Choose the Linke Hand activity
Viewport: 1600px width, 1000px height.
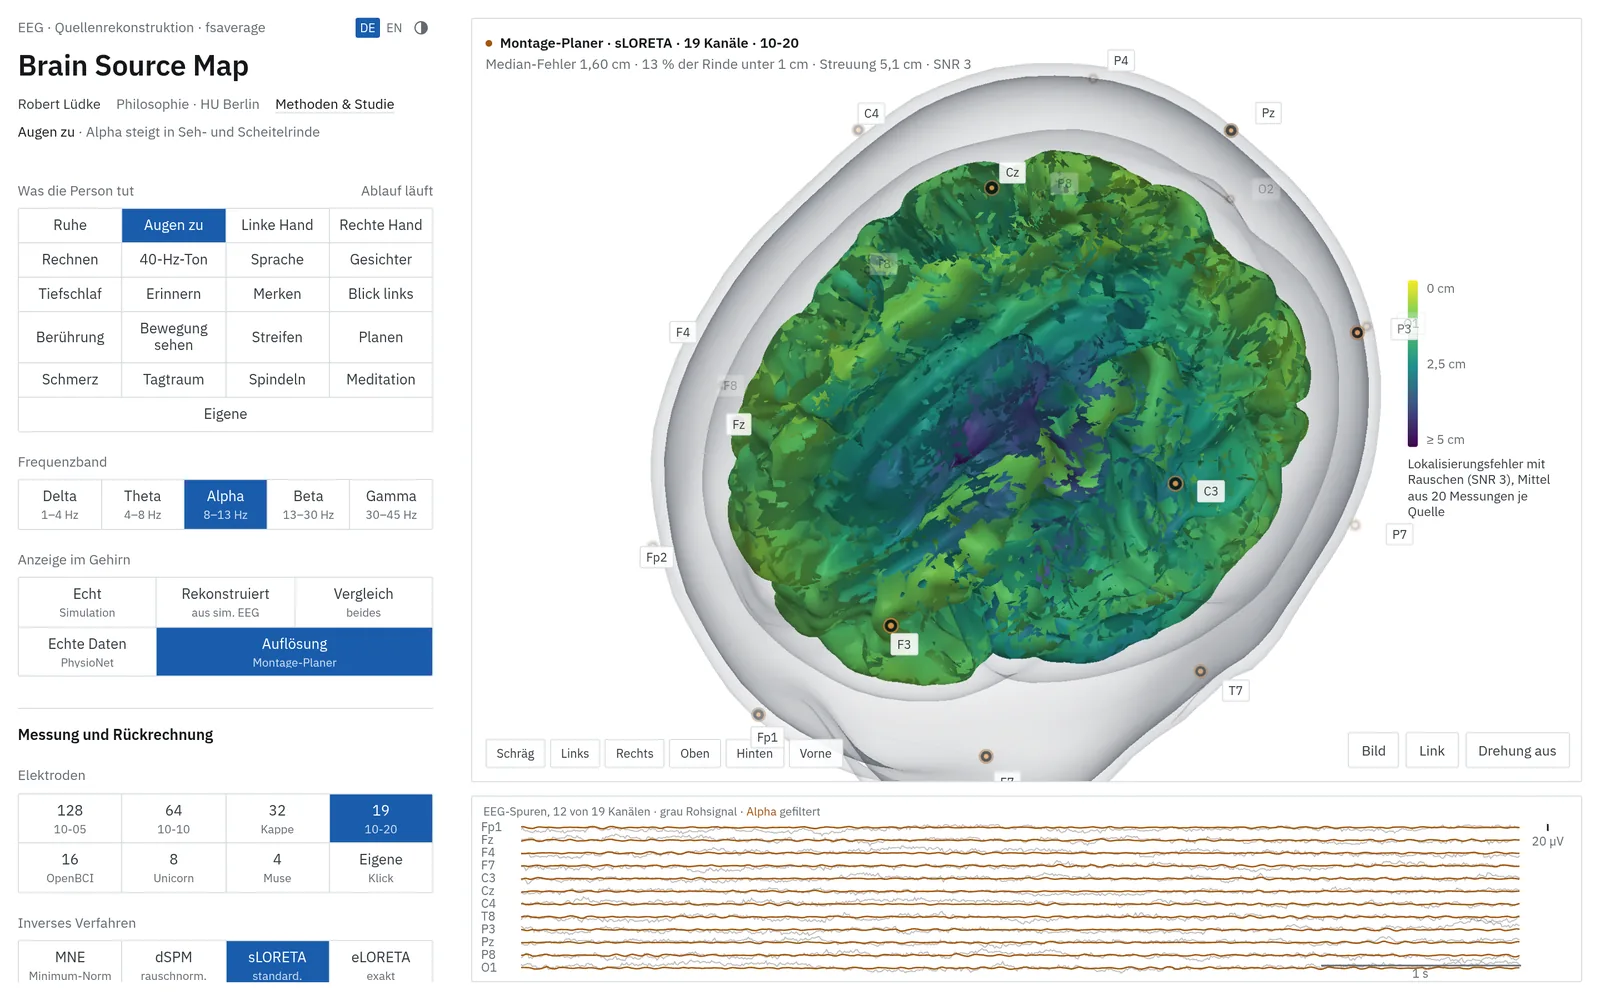277,225
